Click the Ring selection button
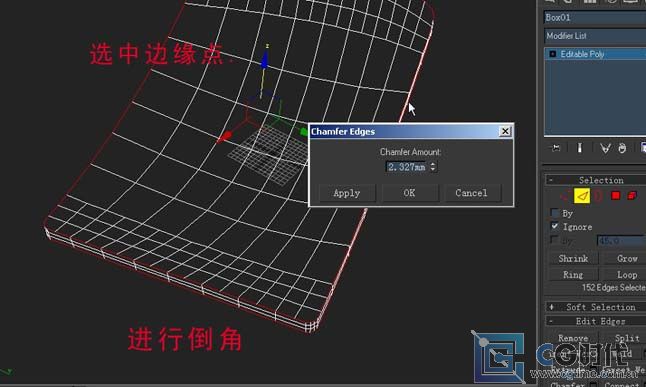The image size is (646, 387). (x=573, y=274)
